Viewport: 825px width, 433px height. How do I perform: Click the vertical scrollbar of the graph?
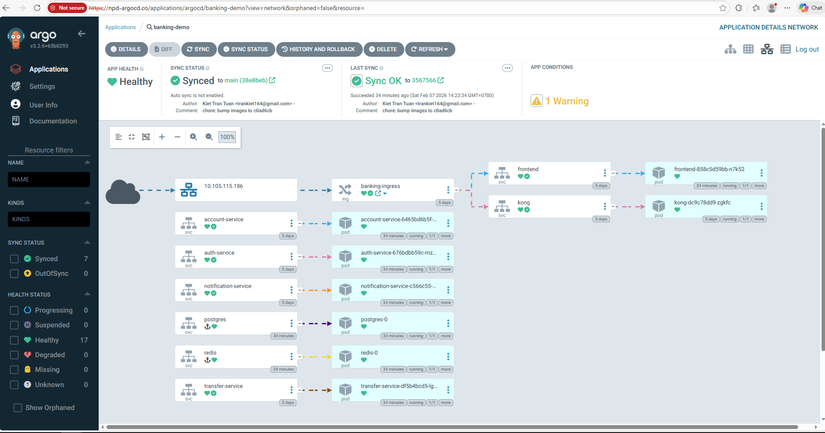click(822, 237)
